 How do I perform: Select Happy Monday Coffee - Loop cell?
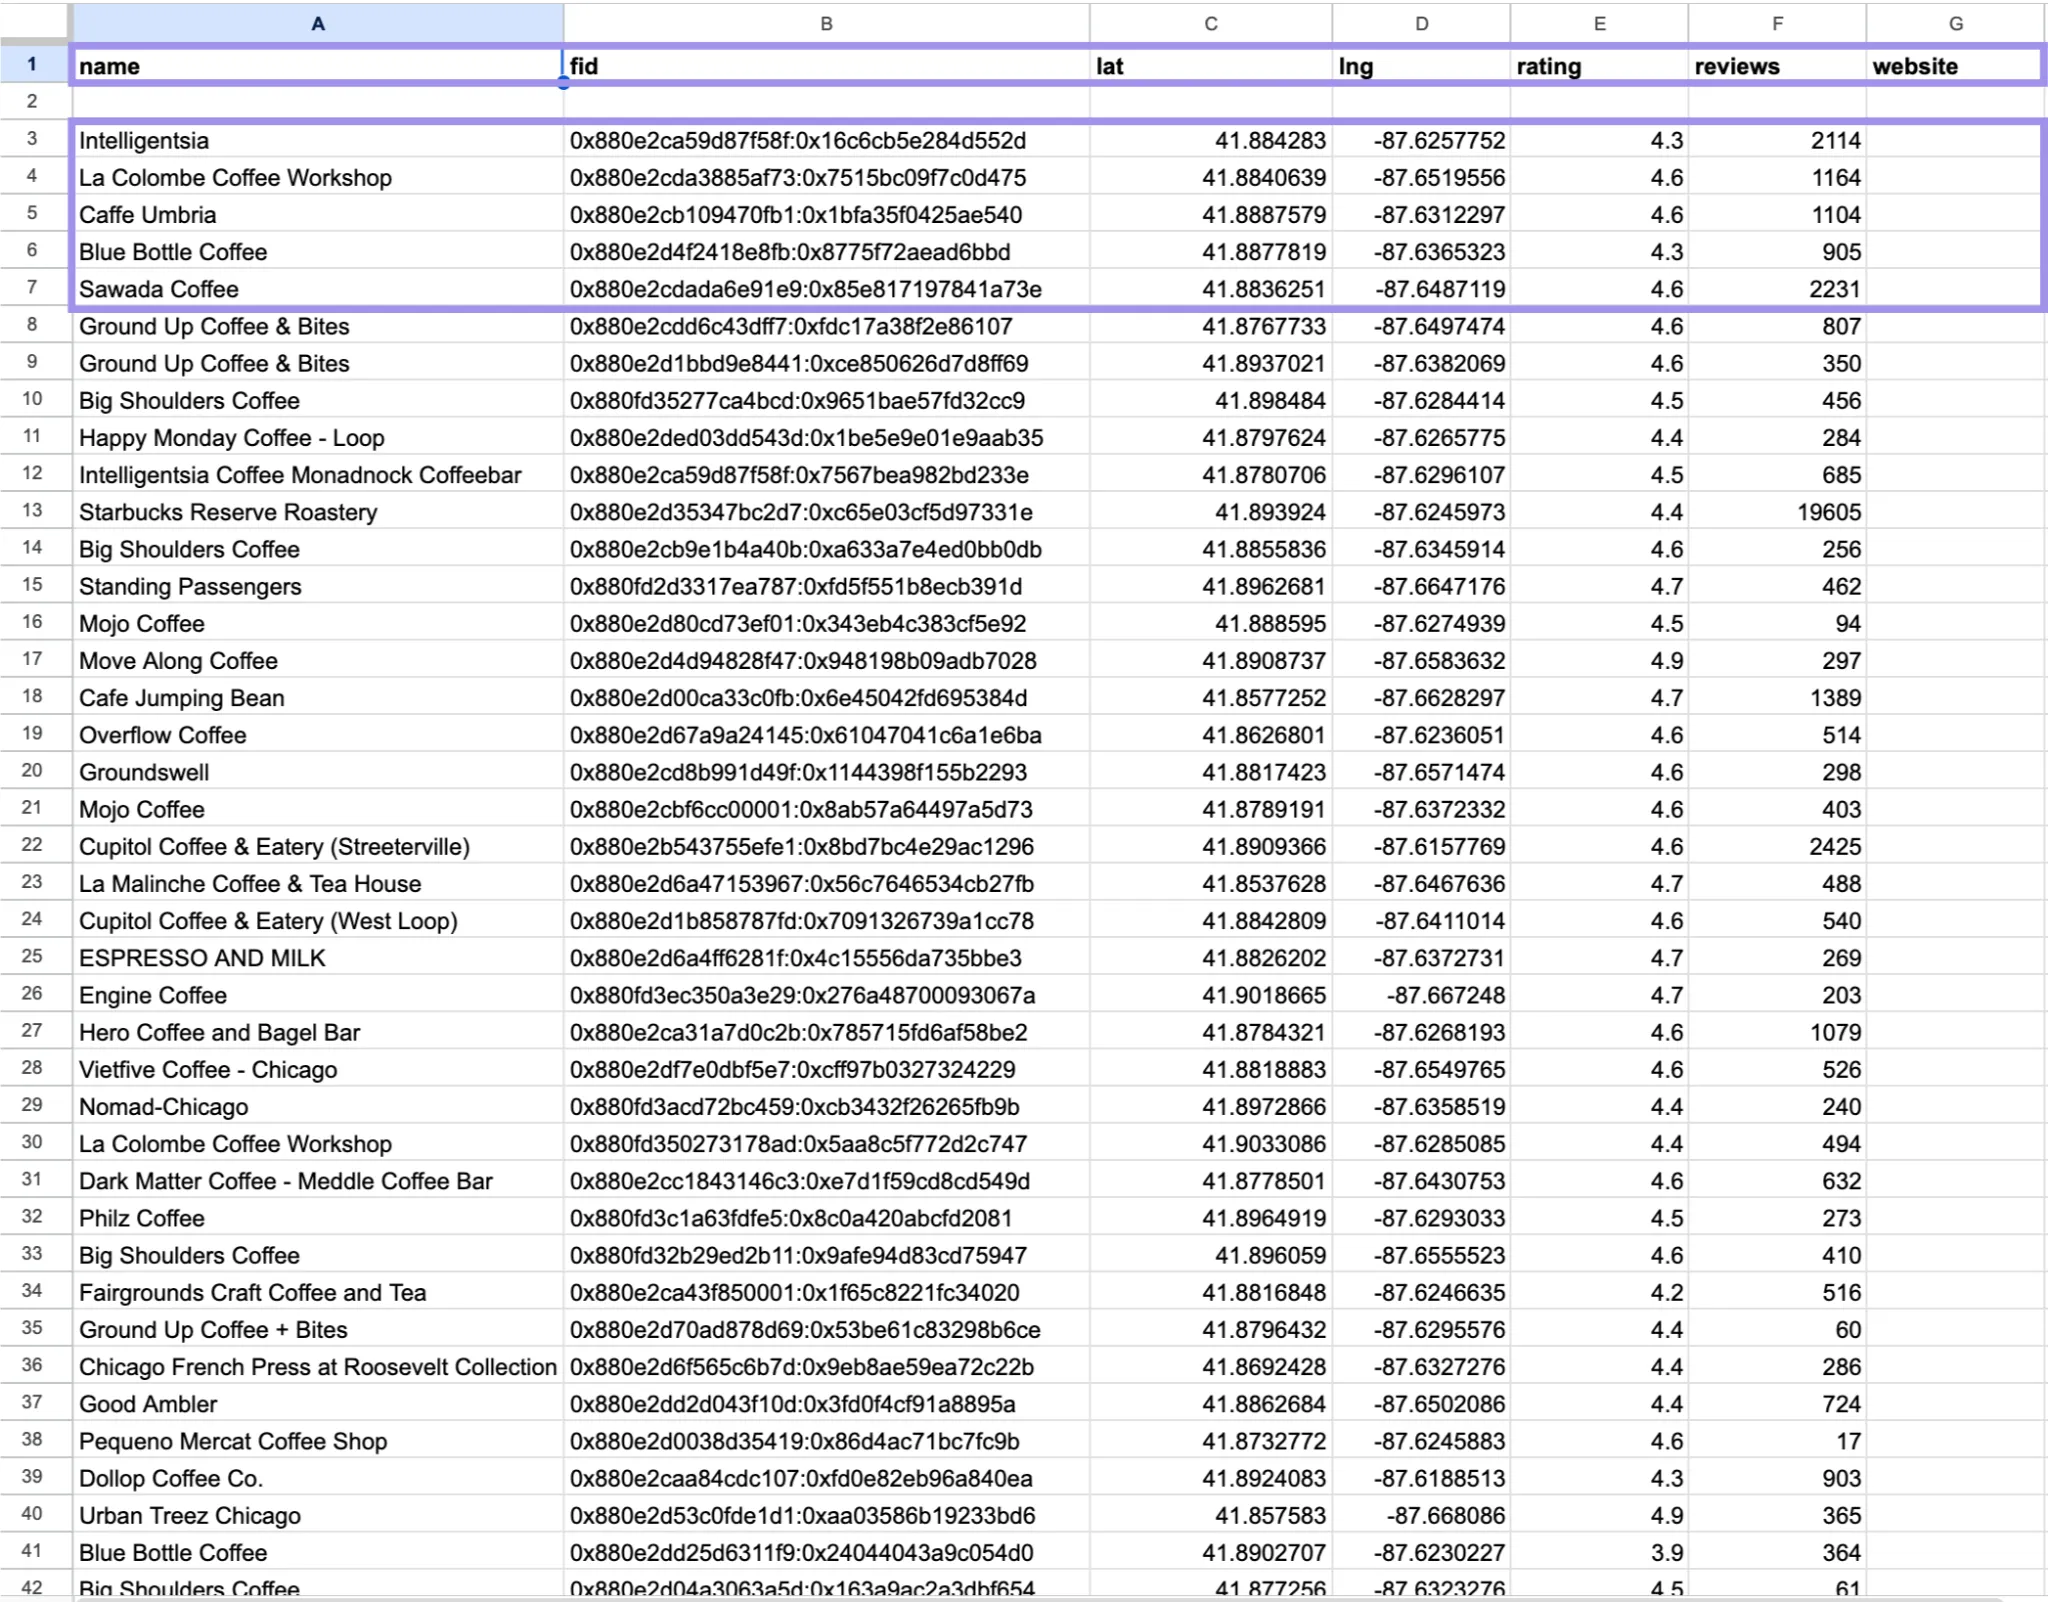317,437
